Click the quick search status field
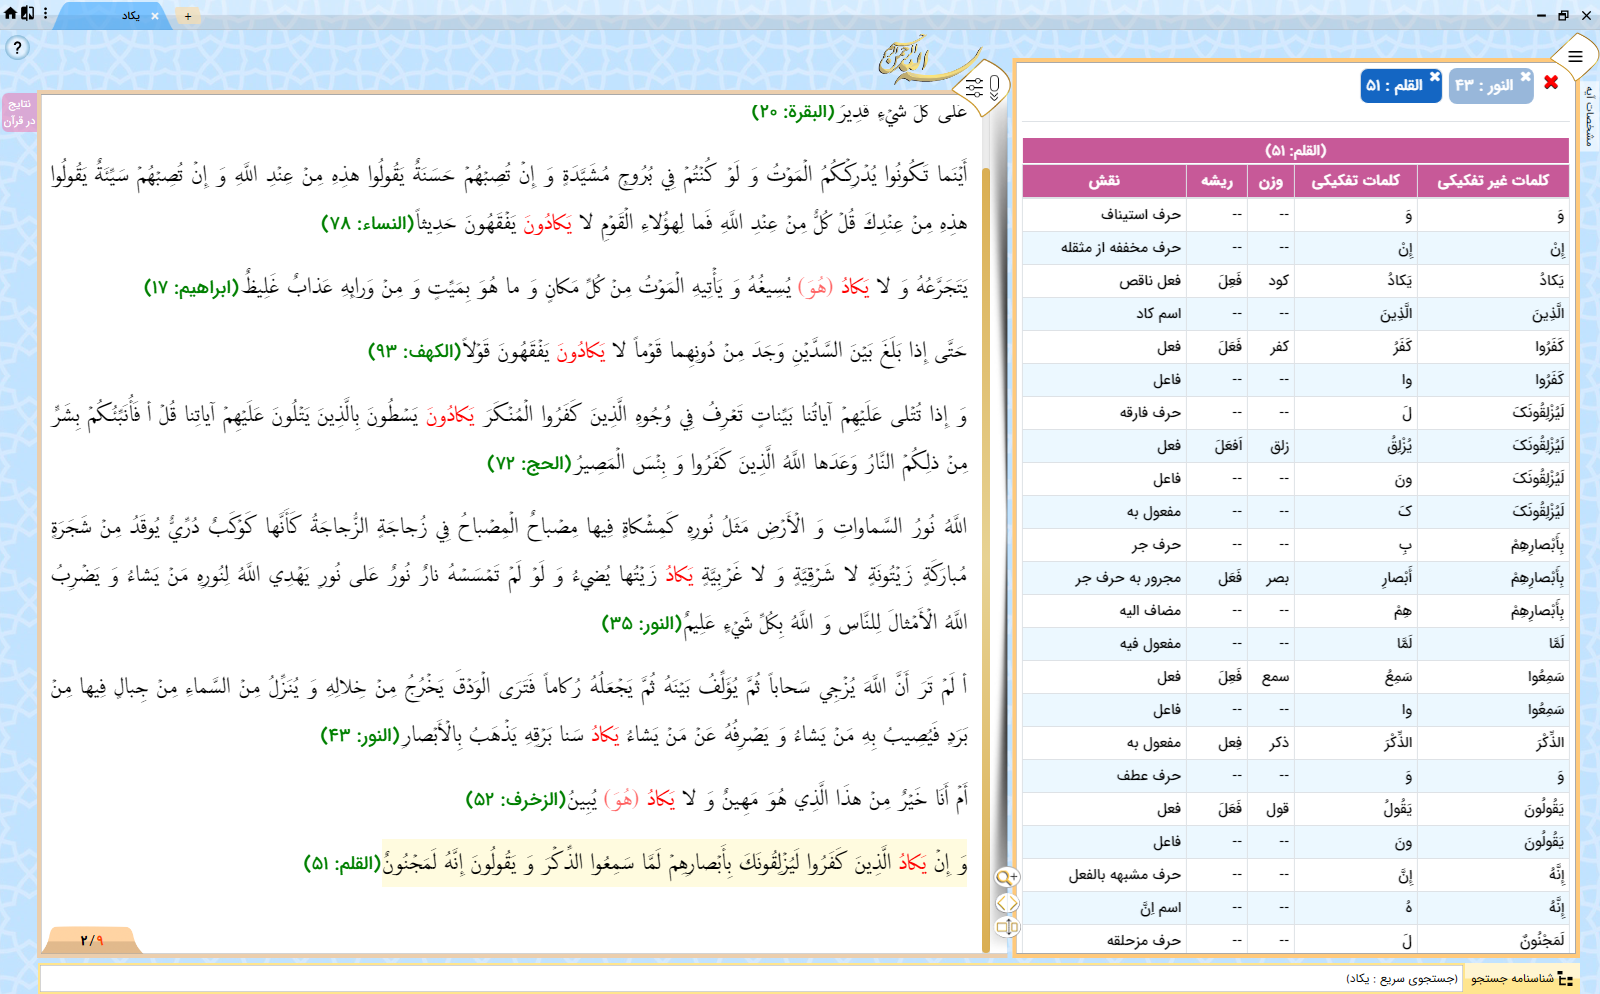The width and height of the screenshot is (1600, 994). pyautogui.click(x=751, y=978)
